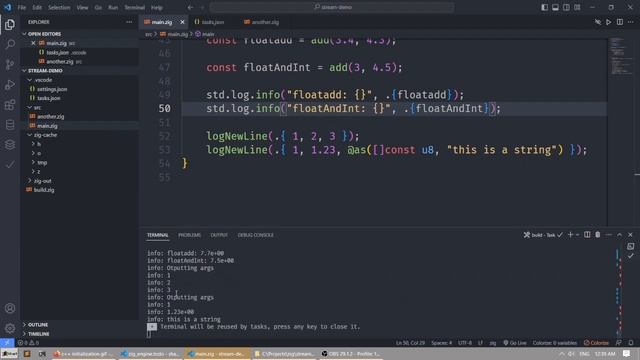Screen dimensions: 640x360
Task: Open the launch profile dropdown next to the plus
Action: point(577,235)
